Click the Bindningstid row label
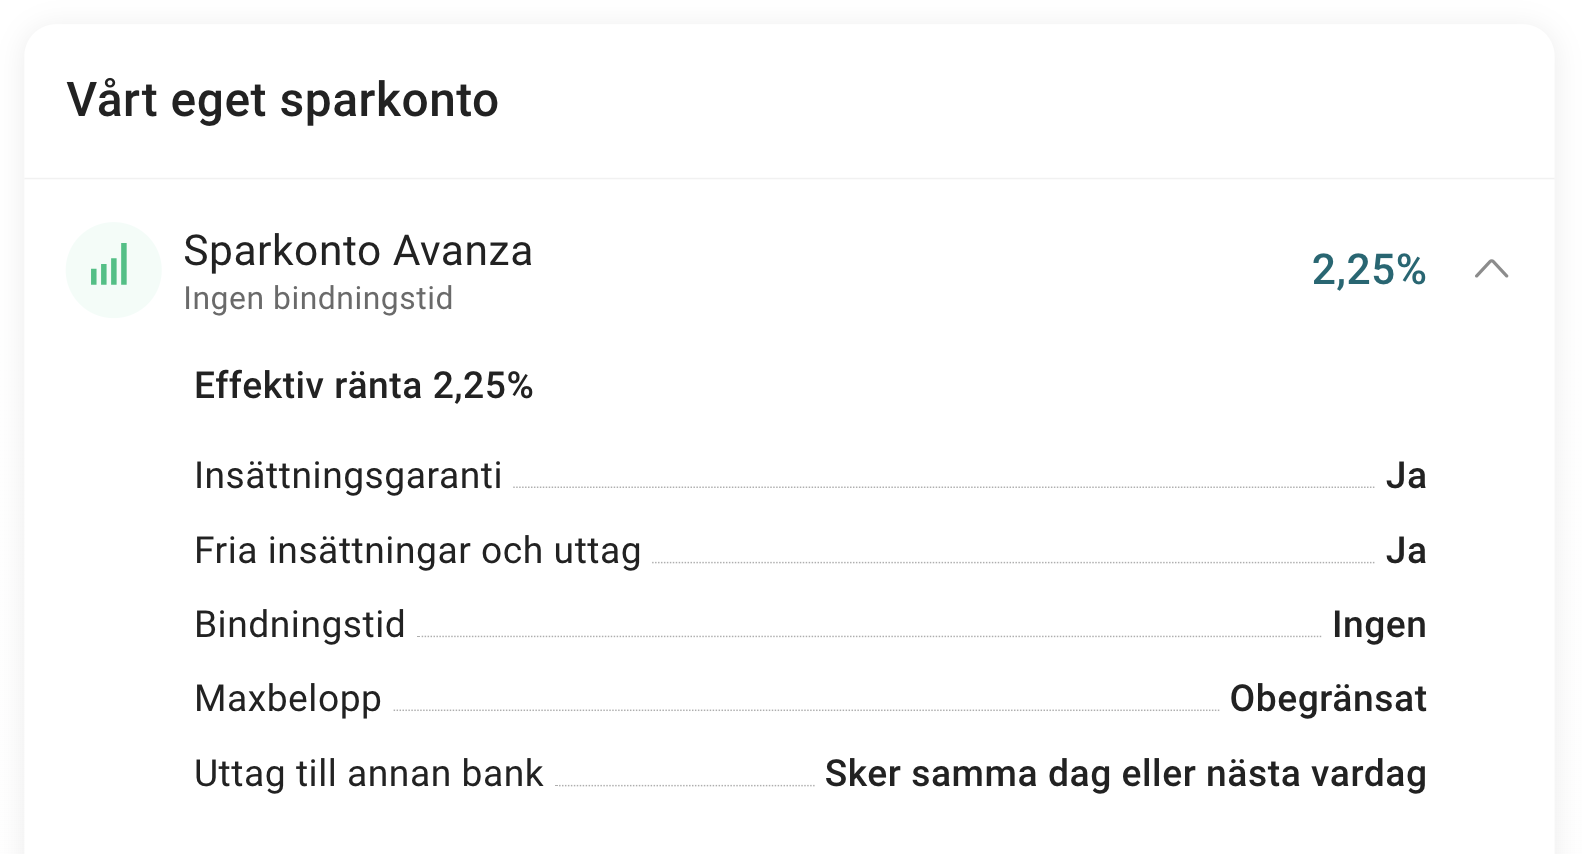 point(300,625)
